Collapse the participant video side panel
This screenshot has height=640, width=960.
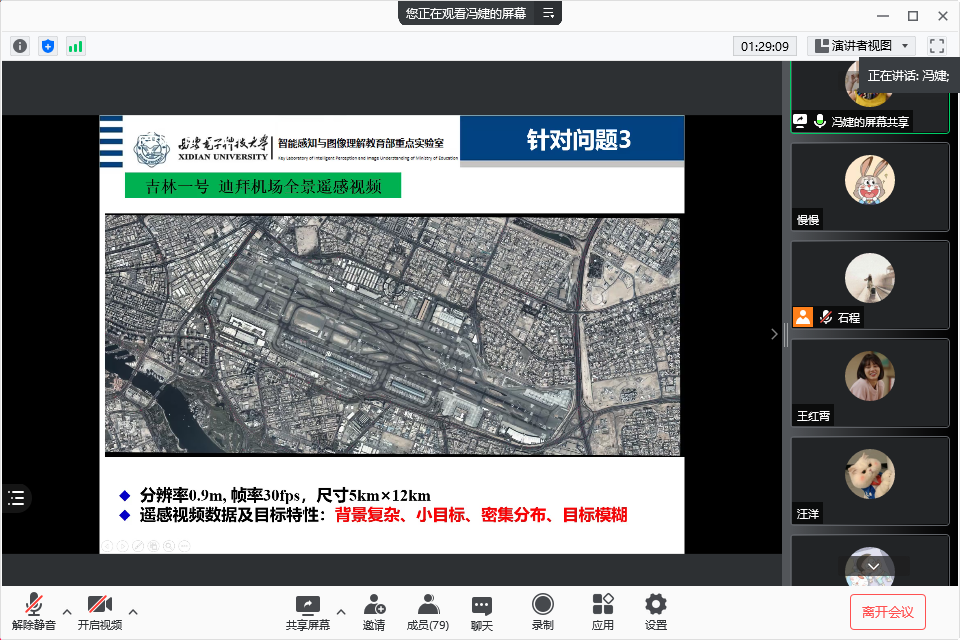click(774, 334)
